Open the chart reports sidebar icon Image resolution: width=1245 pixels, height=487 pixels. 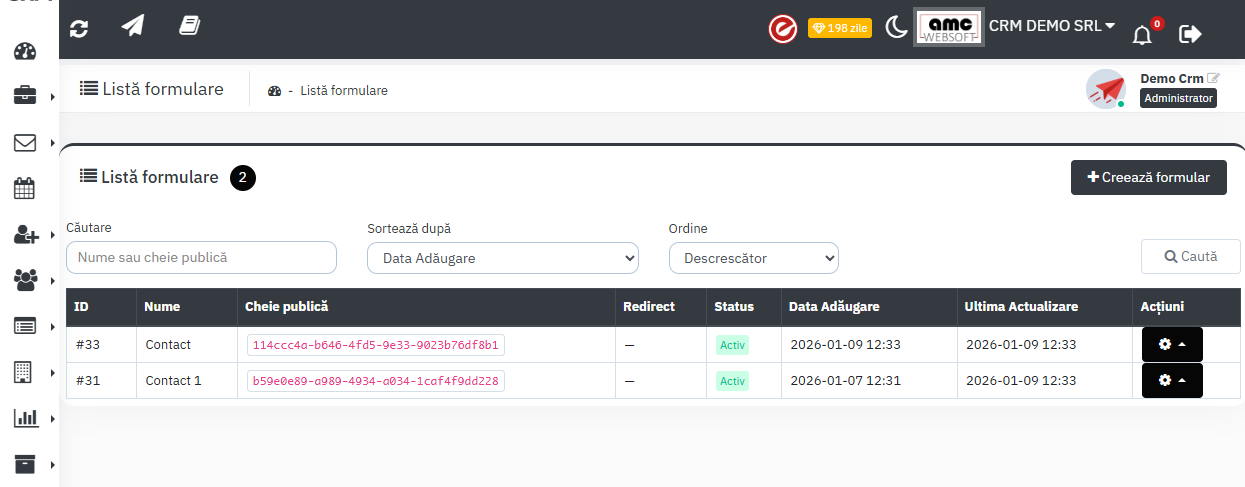25,418
